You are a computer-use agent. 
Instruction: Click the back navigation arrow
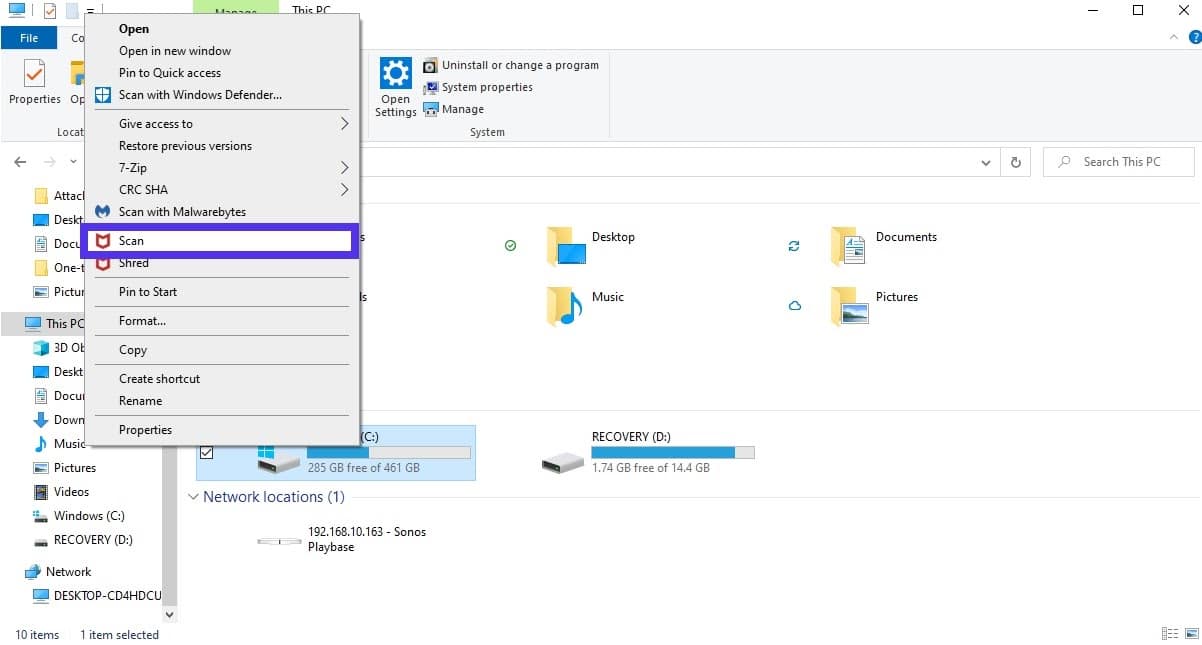coord(19,161)
